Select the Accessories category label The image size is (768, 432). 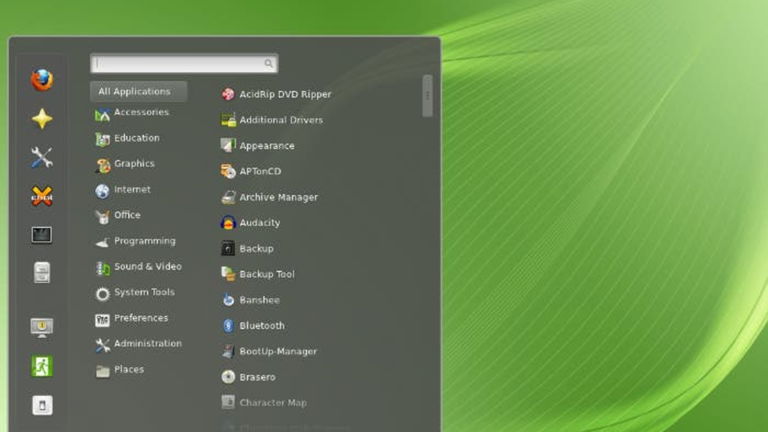coord(142,112)
